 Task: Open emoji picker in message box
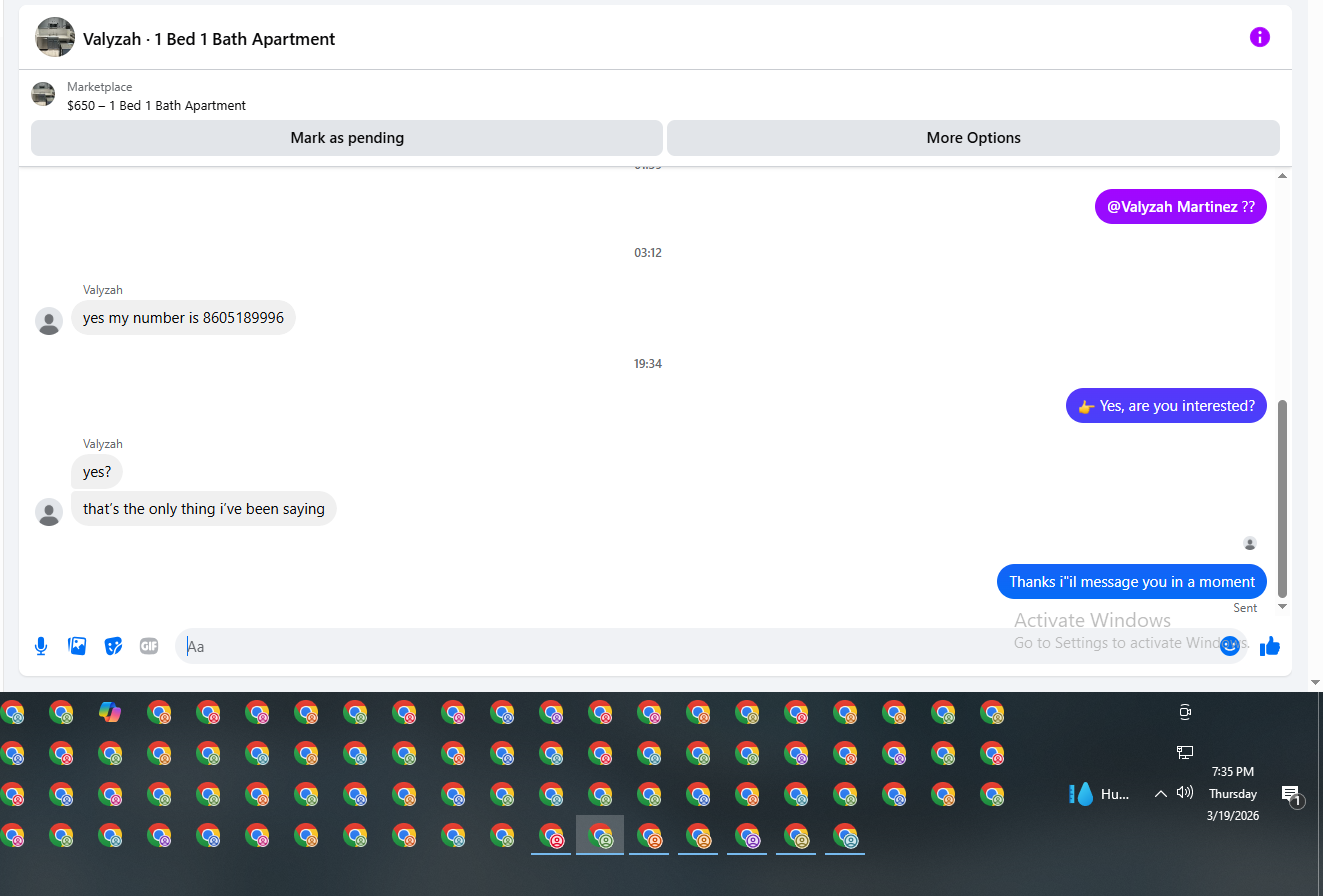[x=1230, y=646]
